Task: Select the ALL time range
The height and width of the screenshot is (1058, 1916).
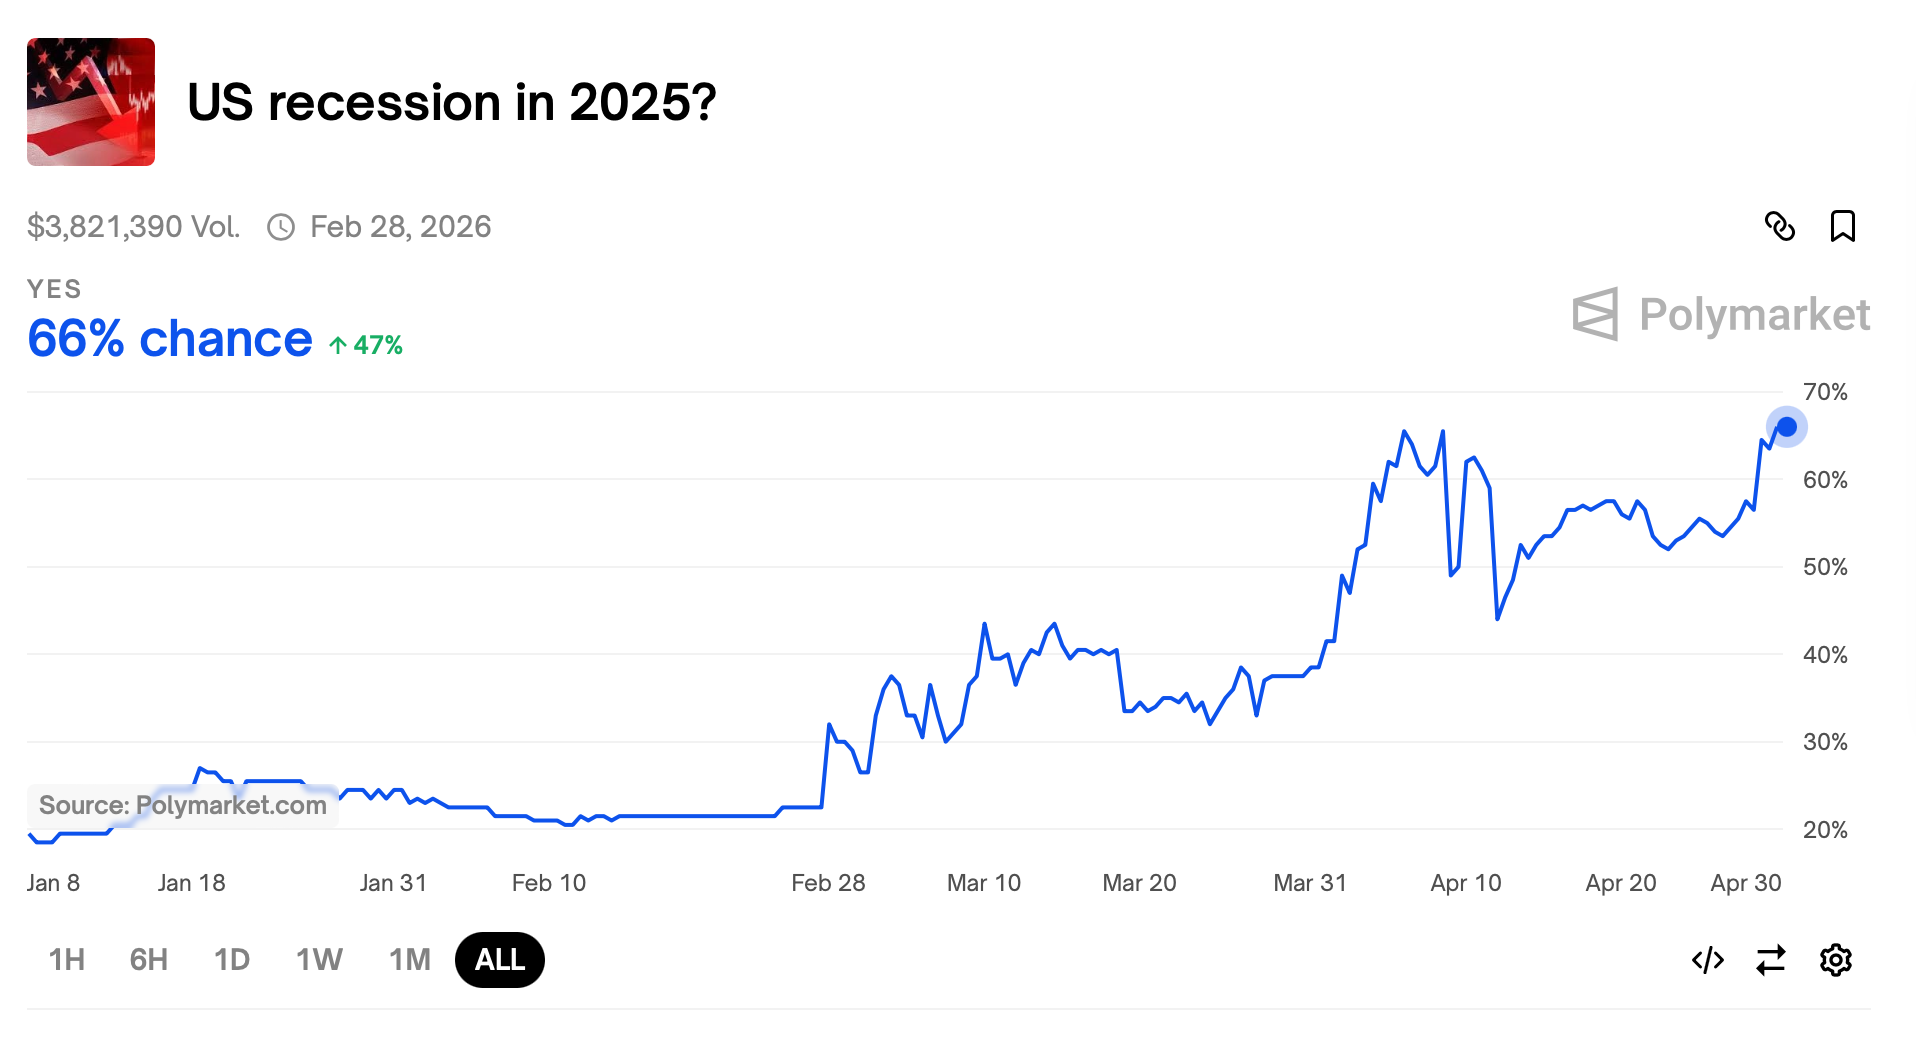Action: (x=500, y=960)
